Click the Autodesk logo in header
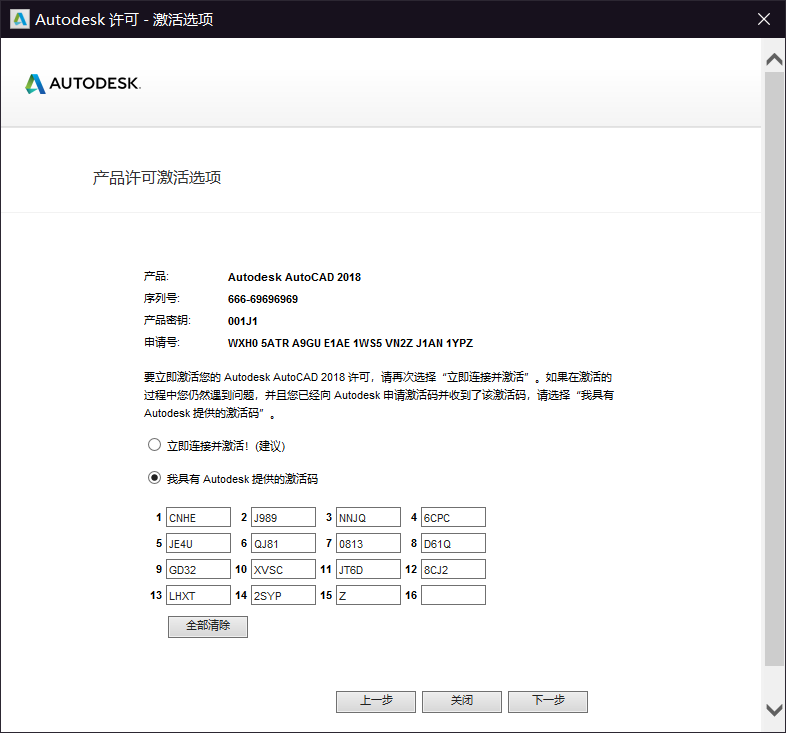This screenshot has height=733, width=786. [83, 84]
